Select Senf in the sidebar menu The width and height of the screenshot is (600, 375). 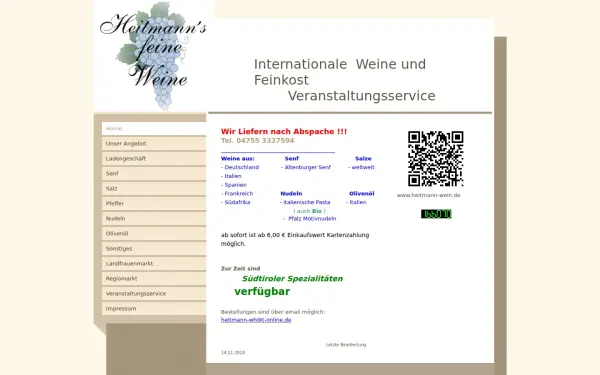pyautogui.click(x=154, y=173)
